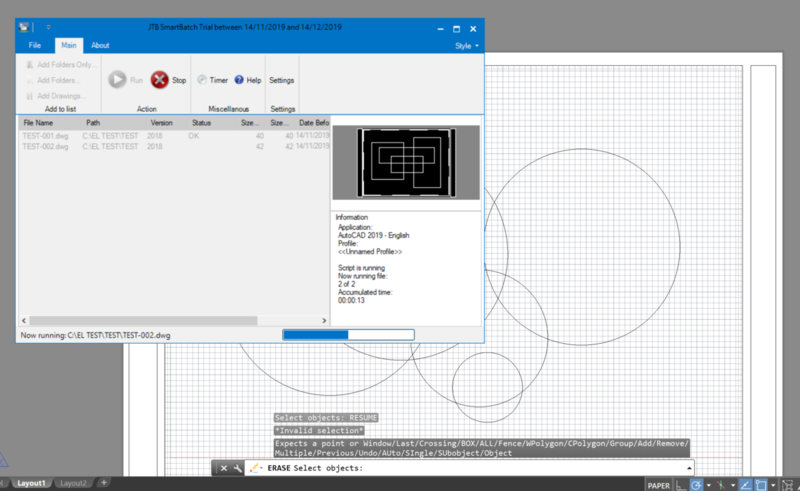
Task: Click the blue Help question mark icon
Action: point(239,80)
